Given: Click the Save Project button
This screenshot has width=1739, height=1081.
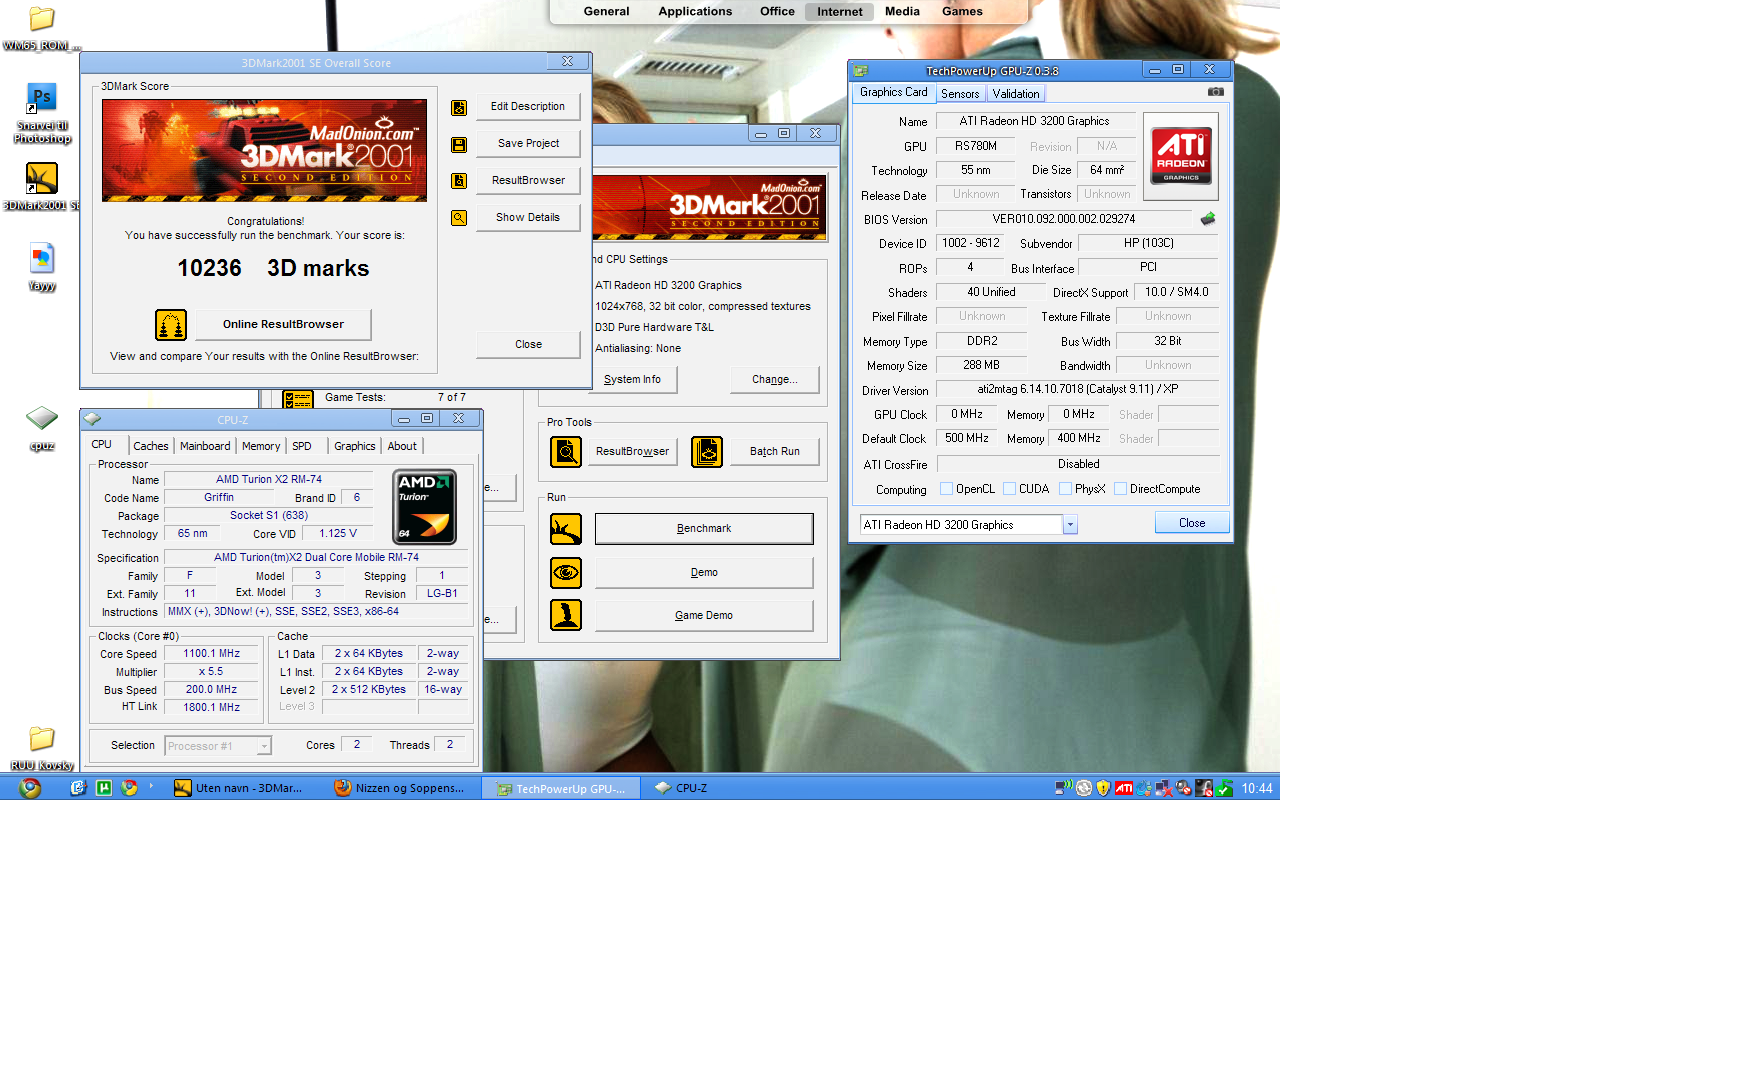Looking at the screenshot, I should pyautogui.click(x=528, y=144).
